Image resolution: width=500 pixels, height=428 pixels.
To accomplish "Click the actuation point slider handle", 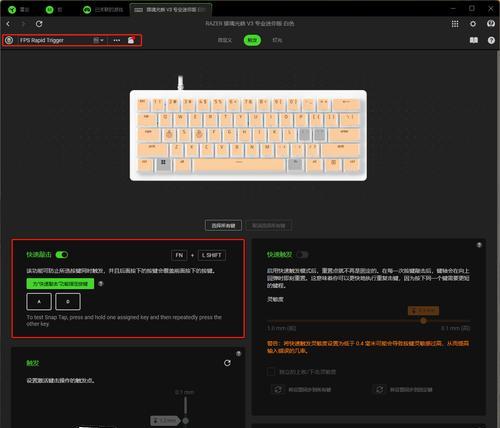I will point(186,421).
